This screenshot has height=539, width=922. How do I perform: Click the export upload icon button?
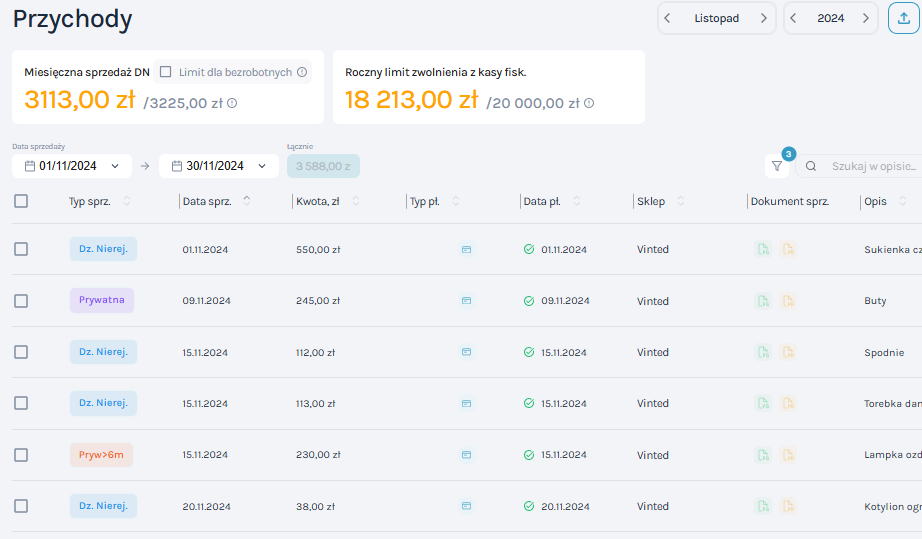pyautogui.click(x=904, y=18)
